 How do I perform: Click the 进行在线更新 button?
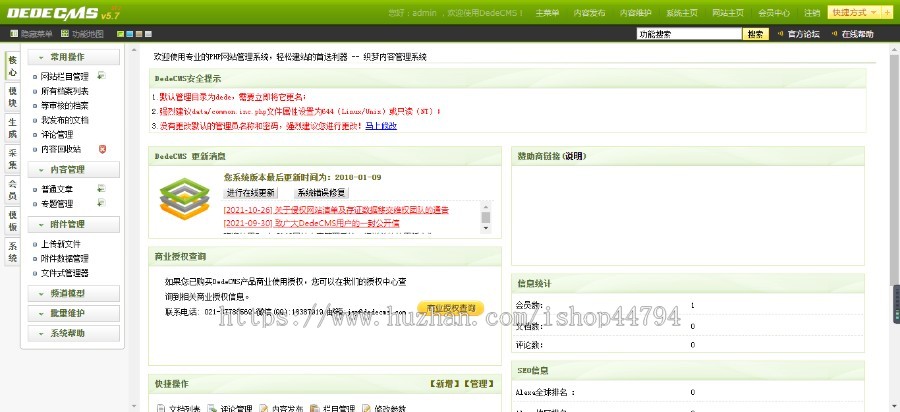coord(250,193)
